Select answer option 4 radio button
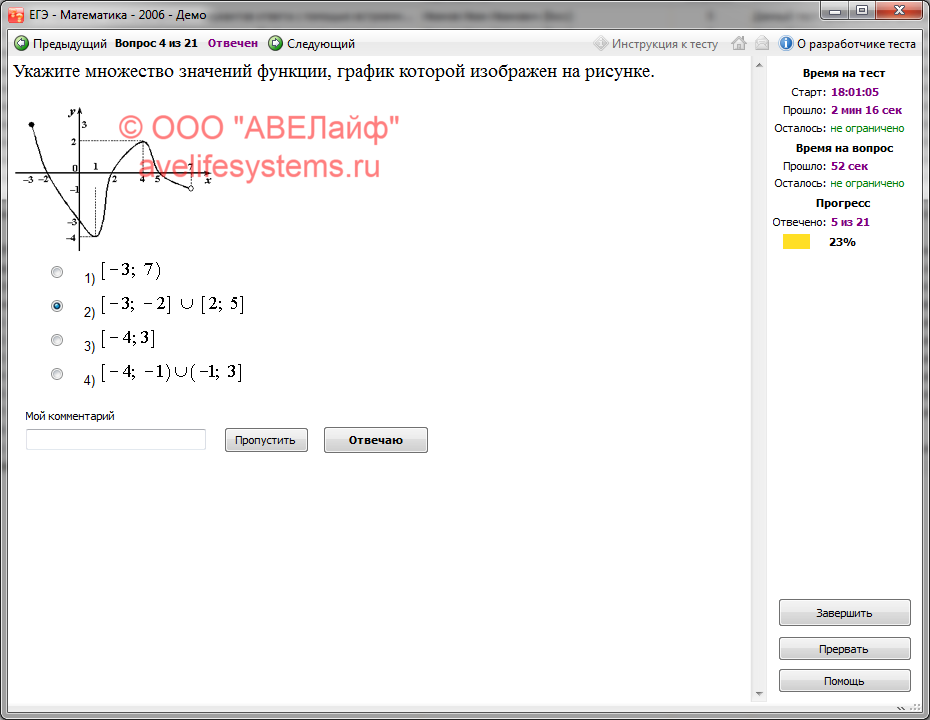 coord(57,374)
